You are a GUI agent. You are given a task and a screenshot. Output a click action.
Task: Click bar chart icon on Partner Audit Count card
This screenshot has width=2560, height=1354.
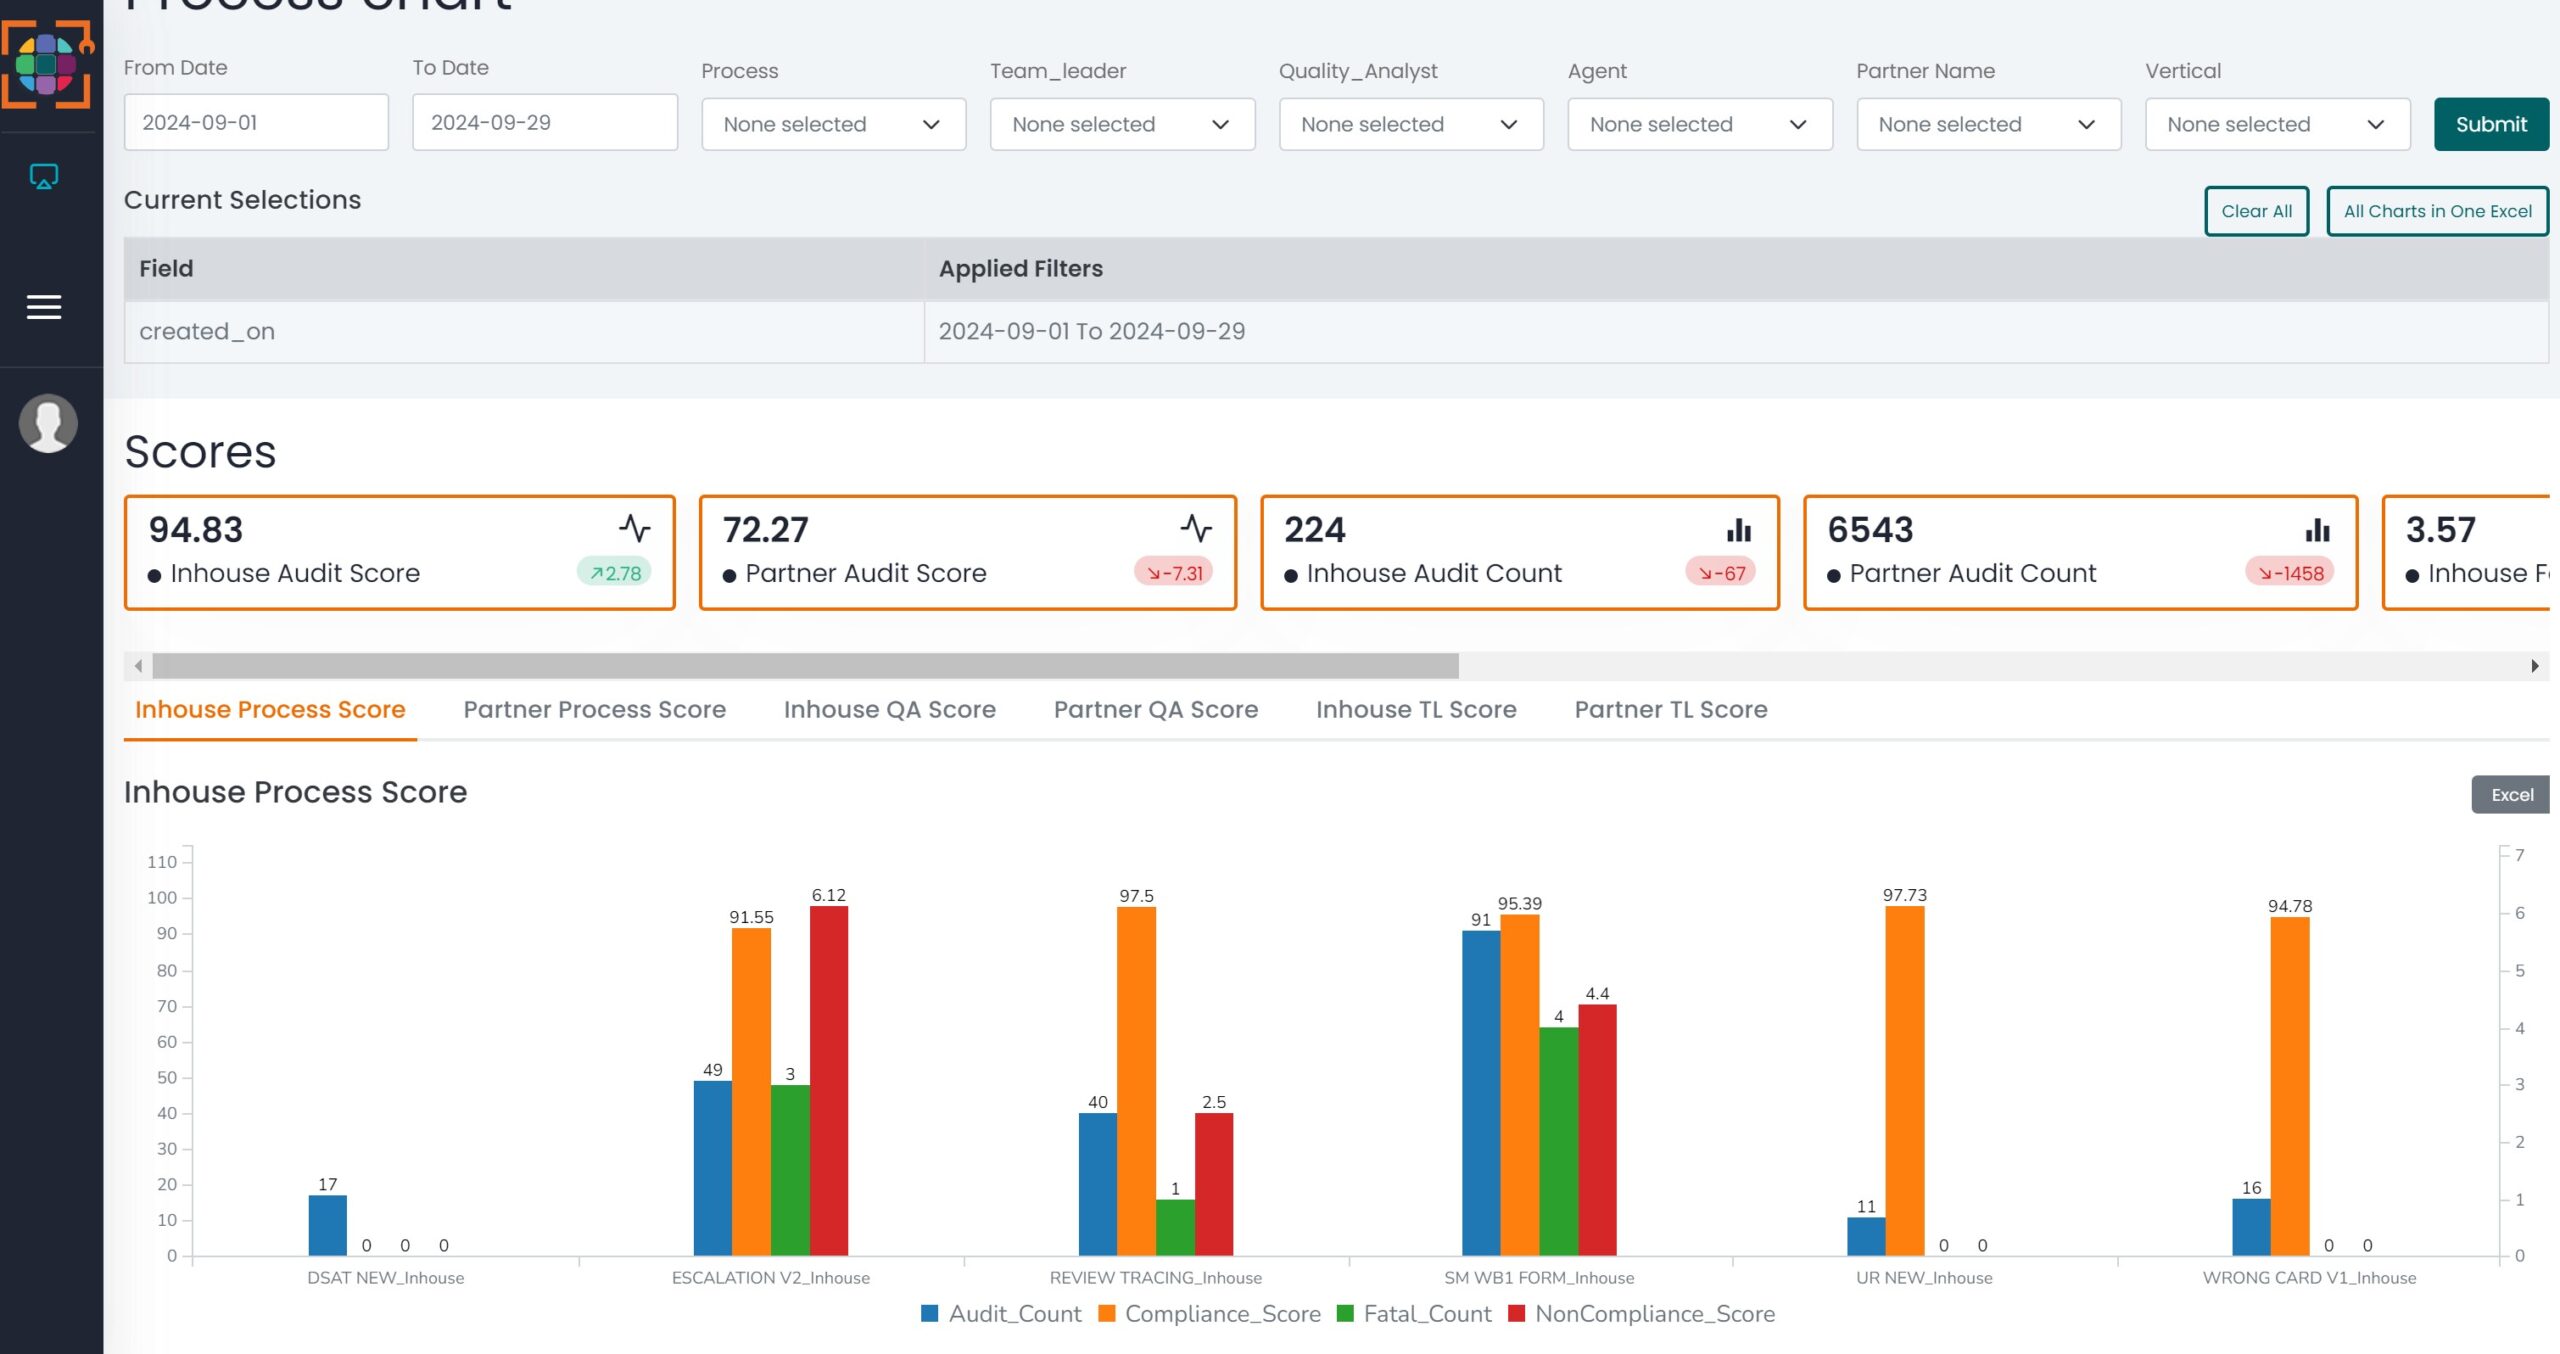pyautogui.click(x=2317, y=529)
